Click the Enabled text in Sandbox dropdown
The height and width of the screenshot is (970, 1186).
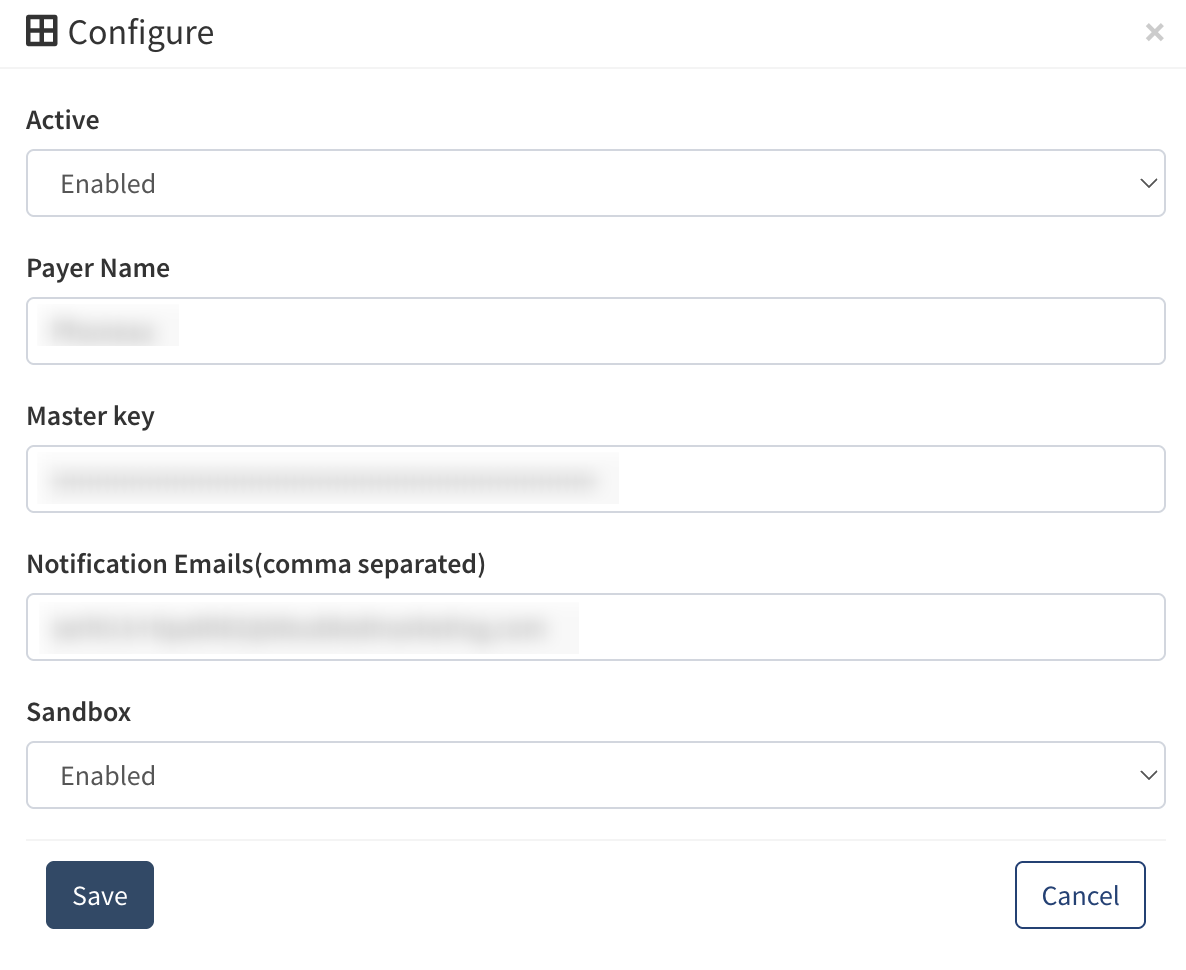[108, 775]
